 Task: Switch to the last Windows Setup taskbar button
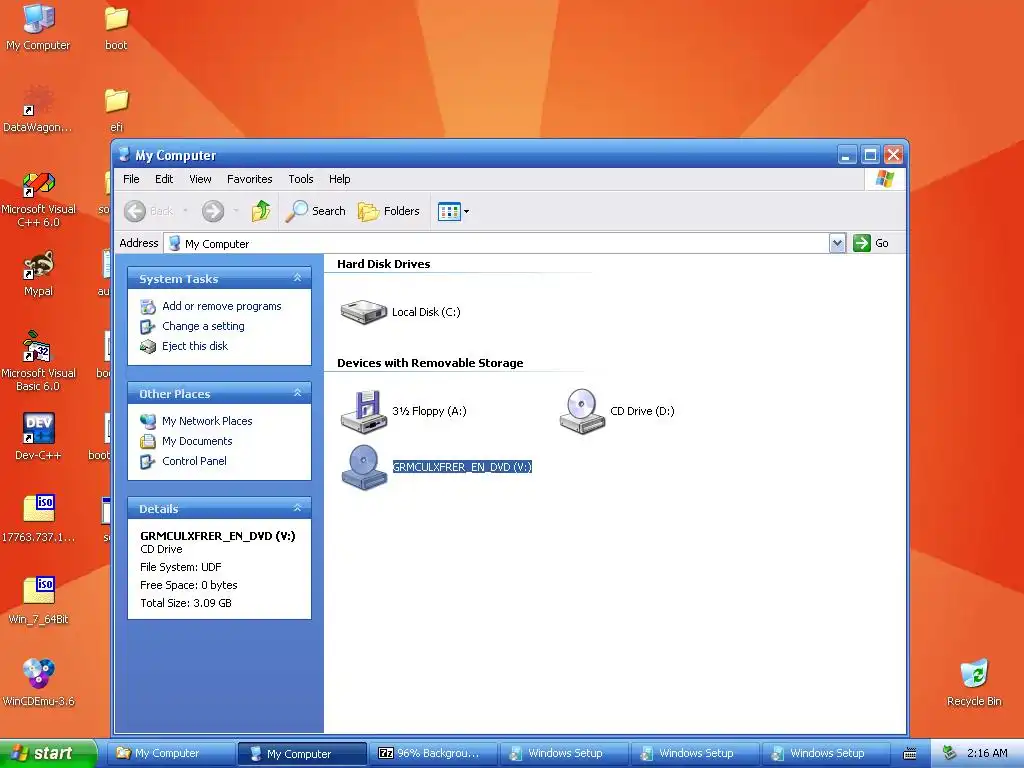[825, 753]
